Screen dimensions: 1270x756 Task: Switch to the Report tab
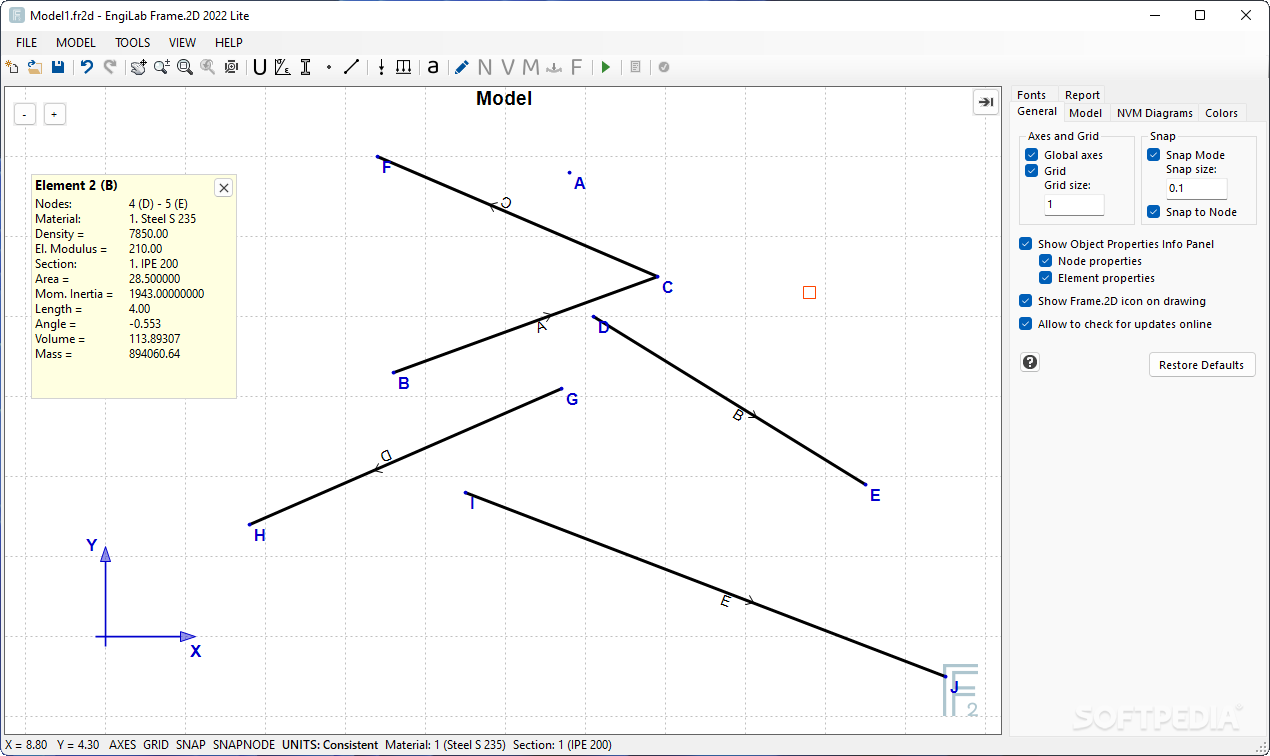(1082, 95)
